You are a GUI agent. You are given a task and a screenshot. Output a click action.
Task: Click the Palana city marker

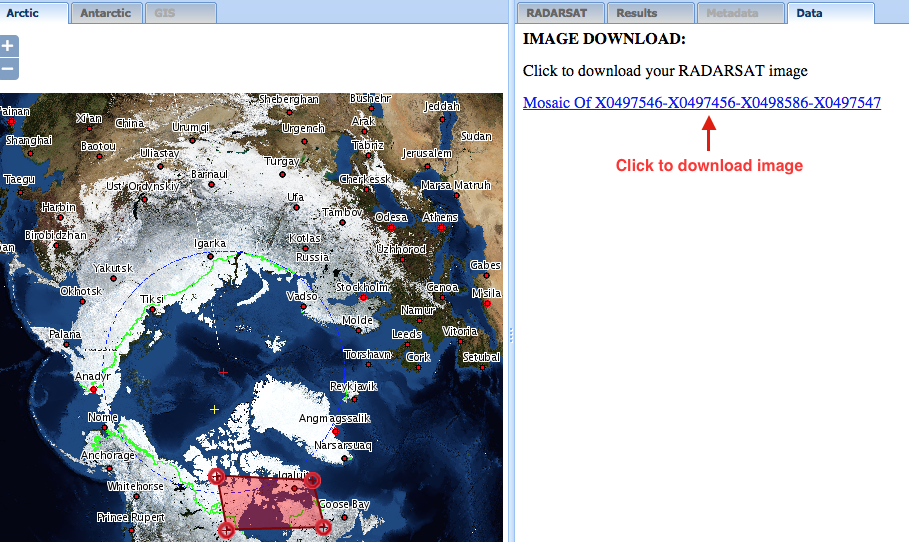point(67,344)
